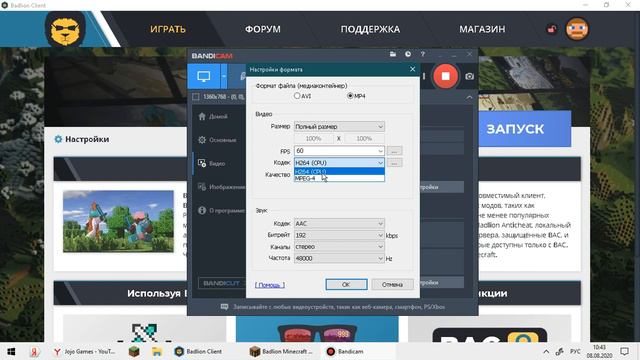Collapse Bandicam panel with chevron up

pos(469,97)
